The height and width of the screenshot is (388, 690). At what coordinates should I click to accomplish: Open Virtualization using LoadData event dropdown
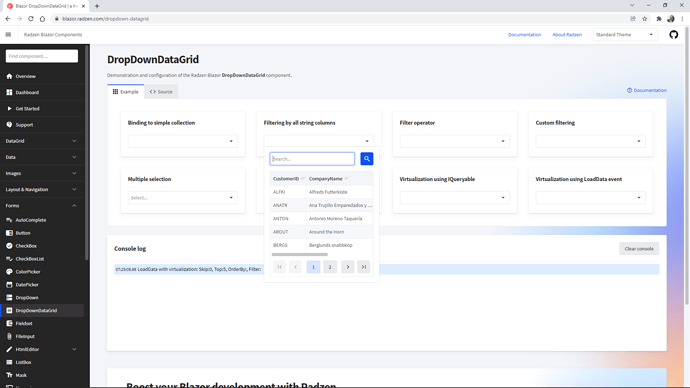click(x=591, y=198)
